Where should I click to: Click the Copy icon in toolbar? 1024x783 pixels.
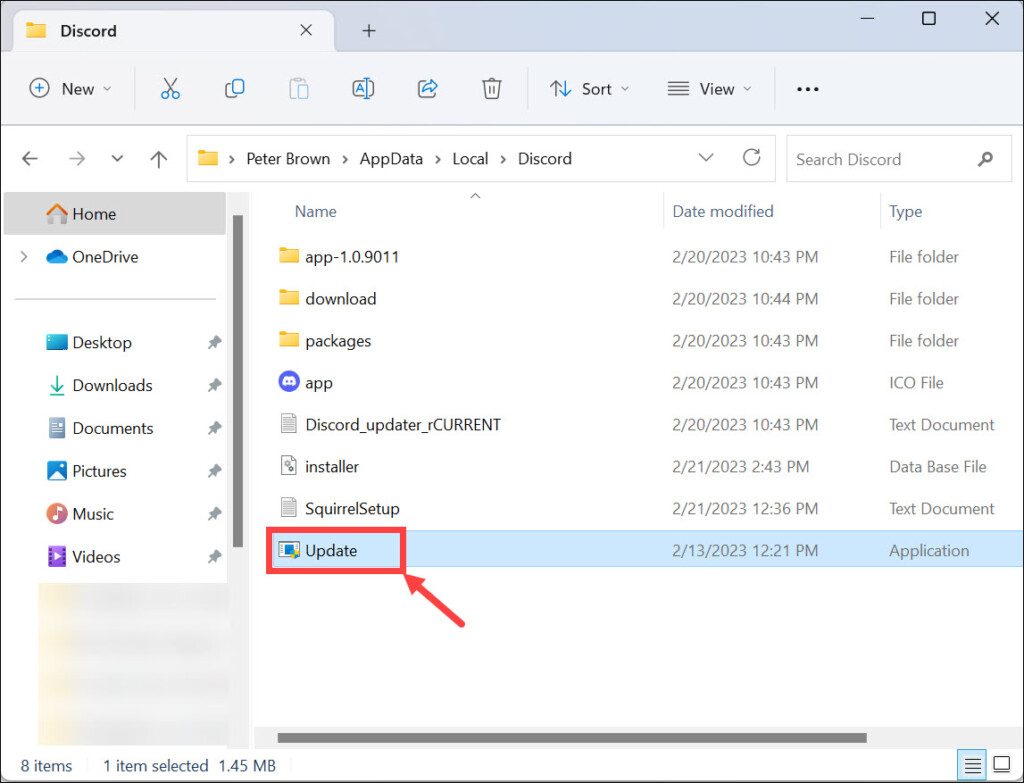coord(235,89)
